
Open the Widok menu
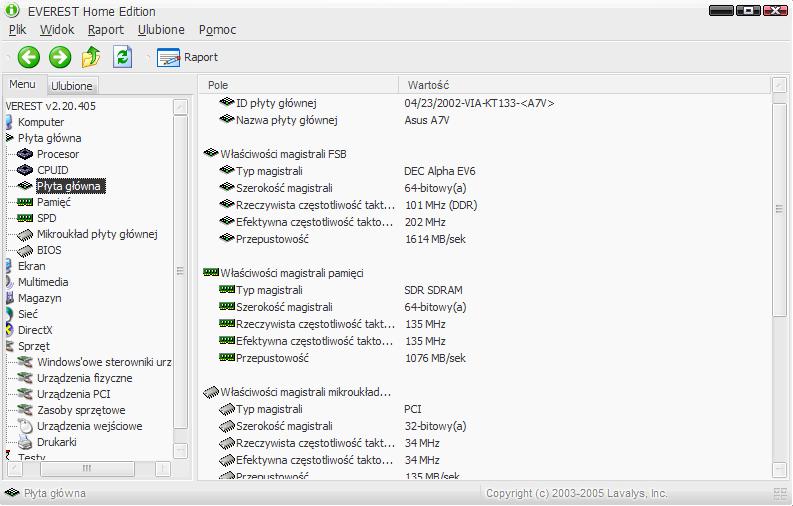tap(57, 30)
